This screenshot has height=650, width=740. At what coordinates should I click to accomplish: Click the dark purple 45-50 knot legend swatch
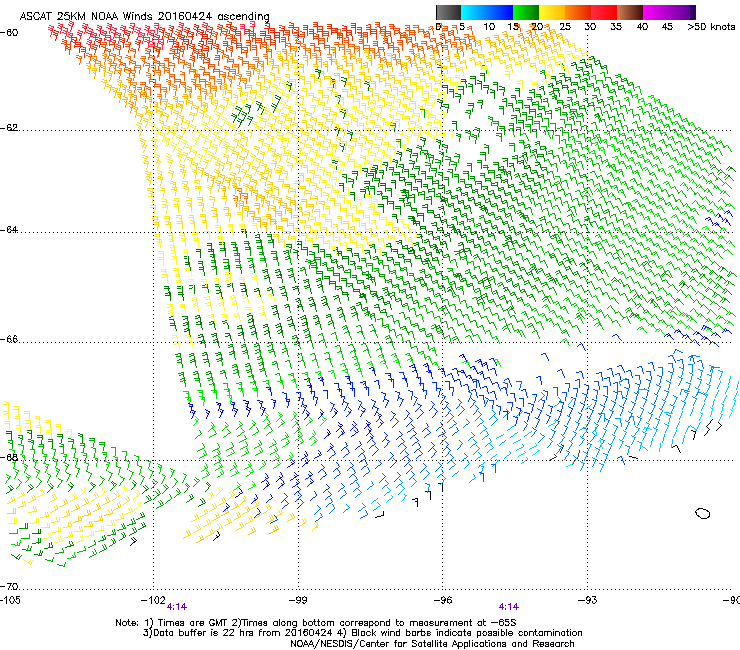tap(682, 12)
